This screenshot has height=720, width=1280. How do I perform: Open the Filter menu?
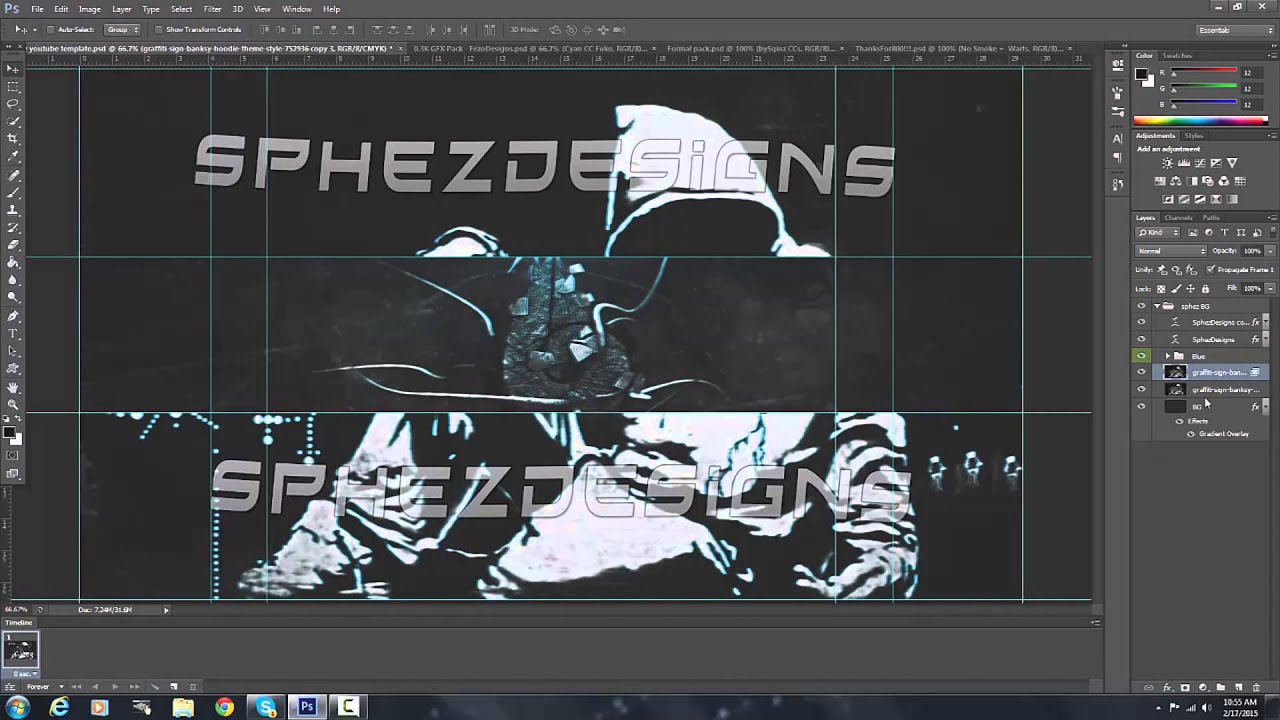[x=212, y=9]
